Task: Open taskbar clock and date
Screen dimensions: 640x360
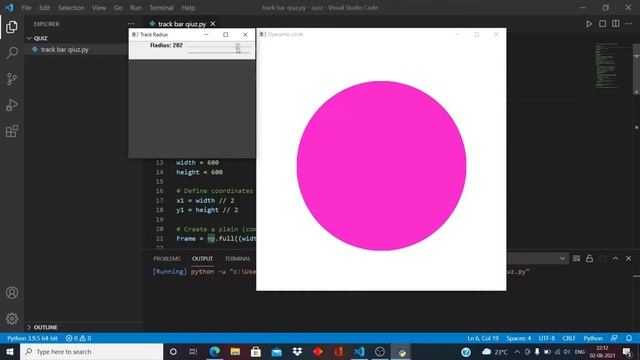Action: click(x=602, y=351)
